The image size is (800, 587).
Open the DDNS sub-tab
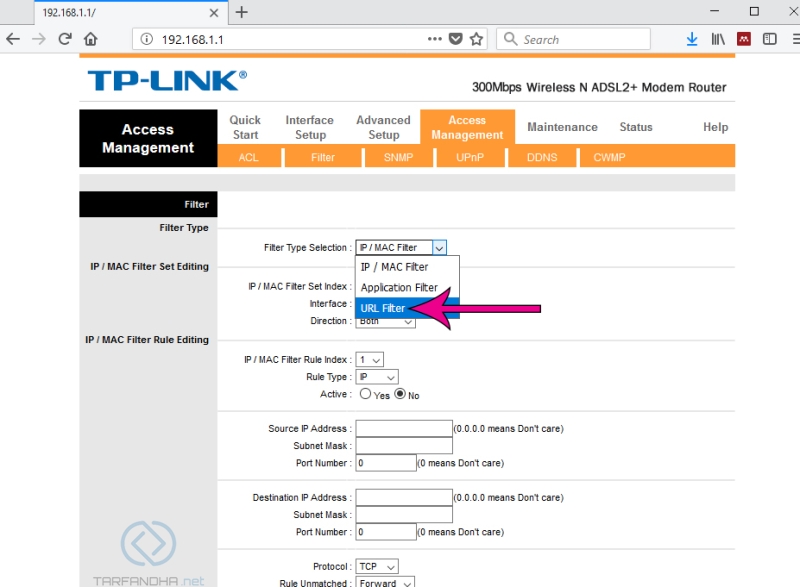[x=542, y=157]
